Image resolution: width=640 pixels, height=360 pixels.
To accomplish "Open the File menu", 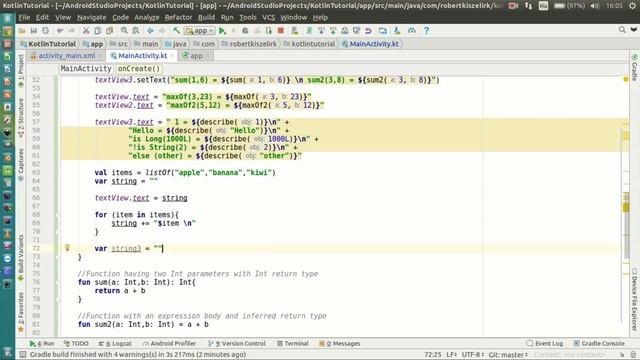I will (x=24, y=17).
